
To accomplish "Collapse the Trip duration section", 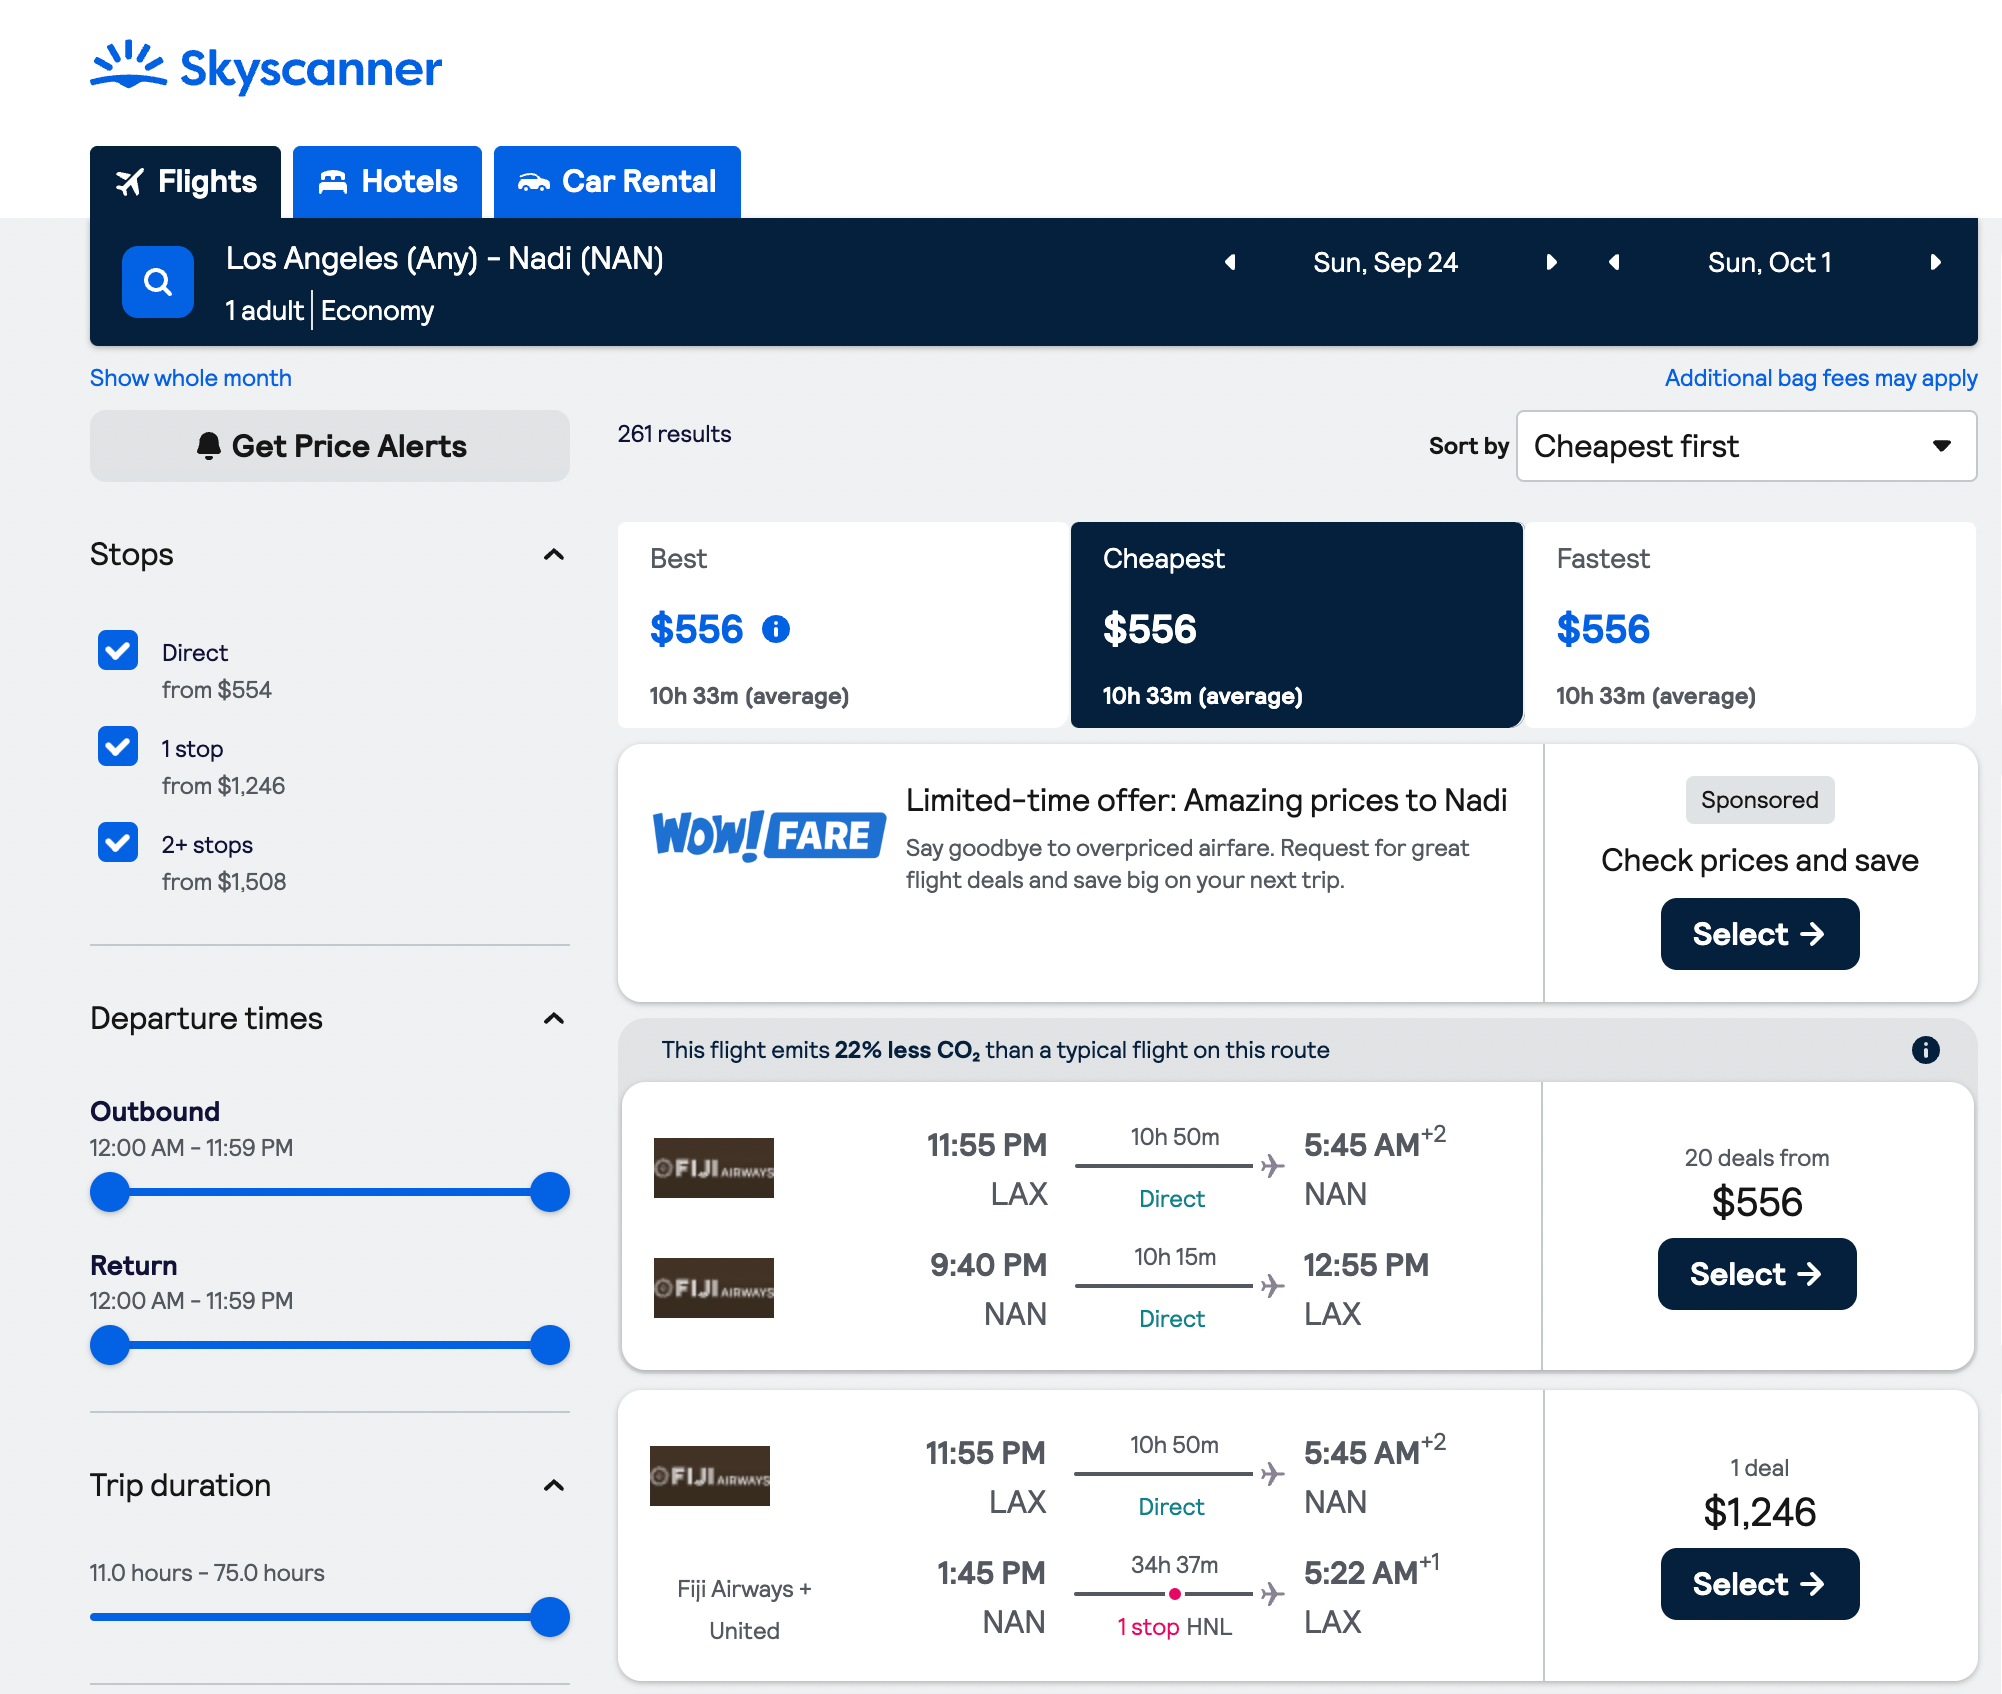I will coord(554,1486).
